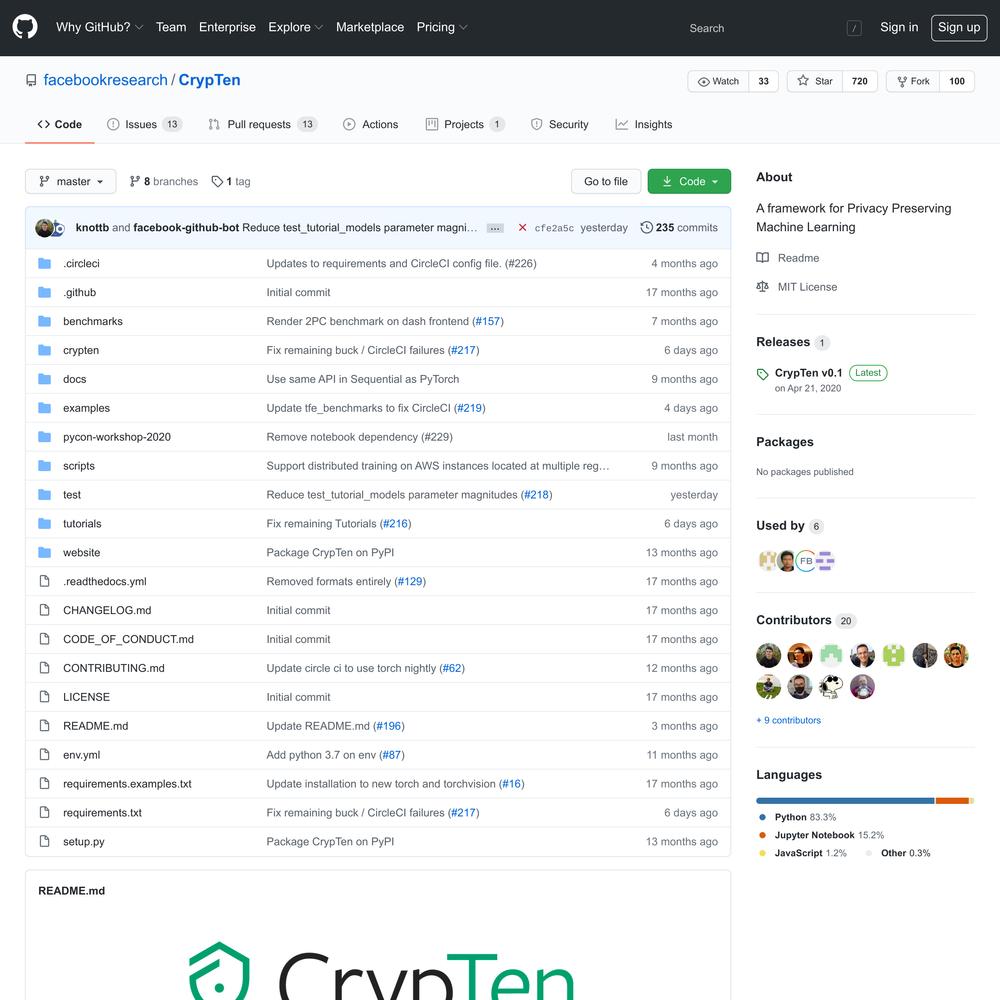Image resolution: width=1000 pixels, height=1000 pixels.
Task: Click the green tag icon for CrypTen v0.1
Action: [762, 374]
